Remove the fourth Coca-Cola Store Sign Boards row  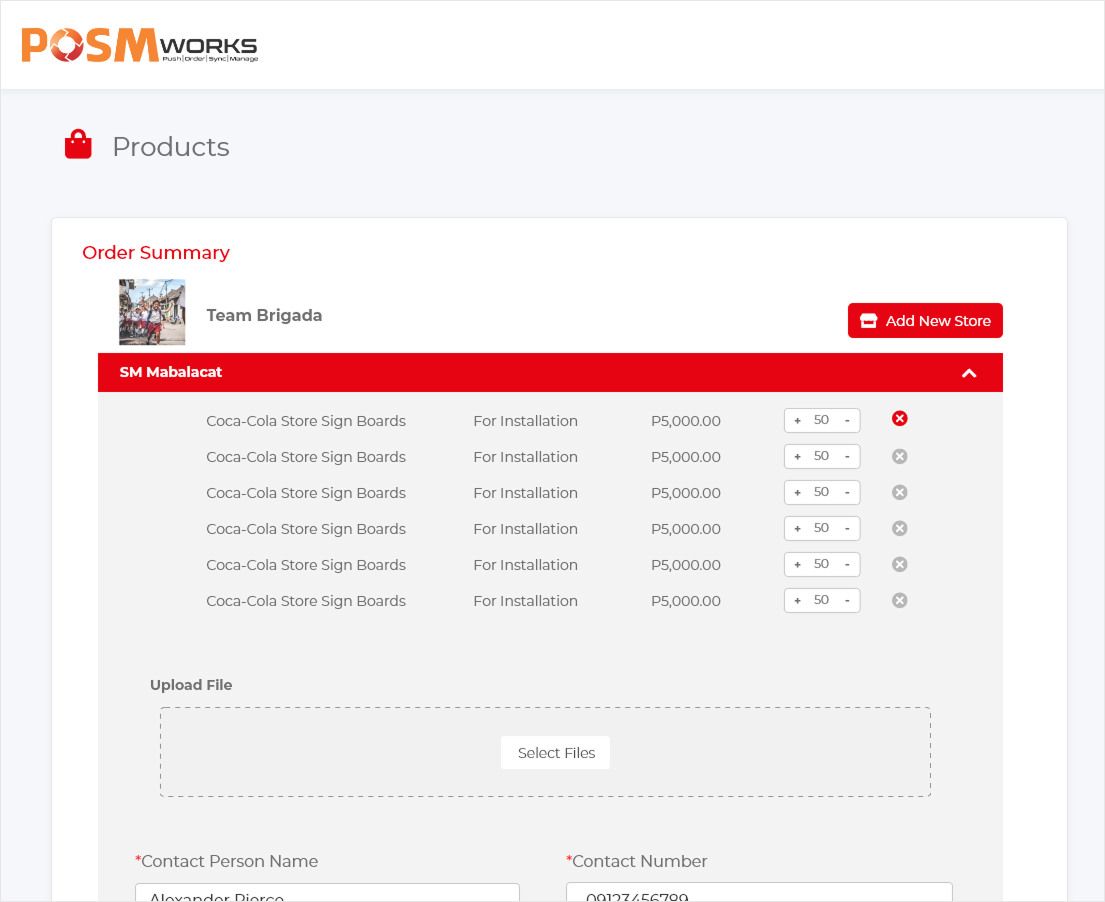(x=899, y=528)
